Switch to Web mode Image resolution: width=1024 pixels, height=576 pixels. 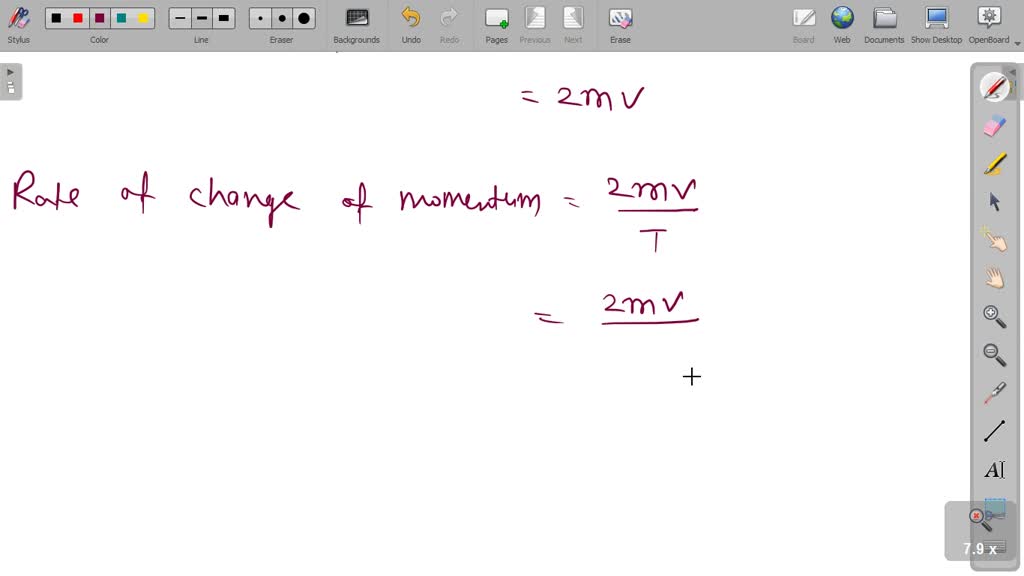[842, 25]
